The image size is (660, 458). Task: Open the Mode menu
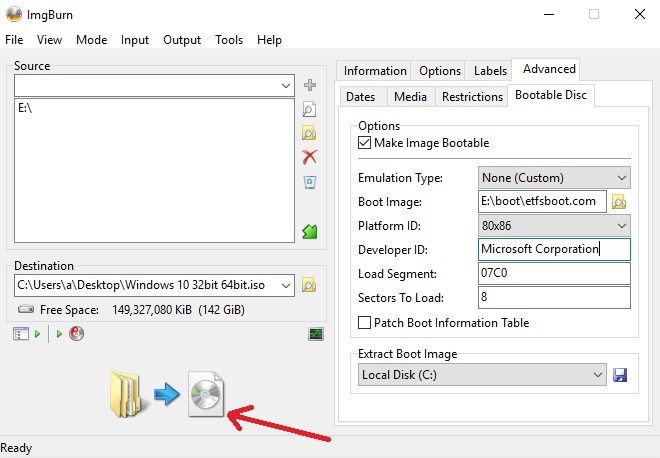pos(91,40)
